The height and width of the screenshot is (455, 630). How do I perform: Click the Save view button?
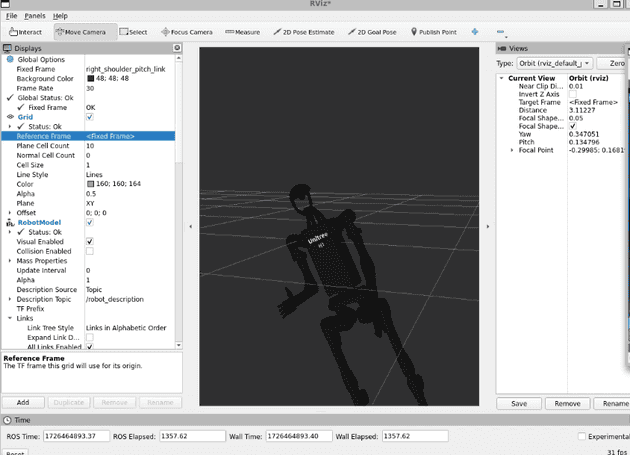(x=519, y=404)
